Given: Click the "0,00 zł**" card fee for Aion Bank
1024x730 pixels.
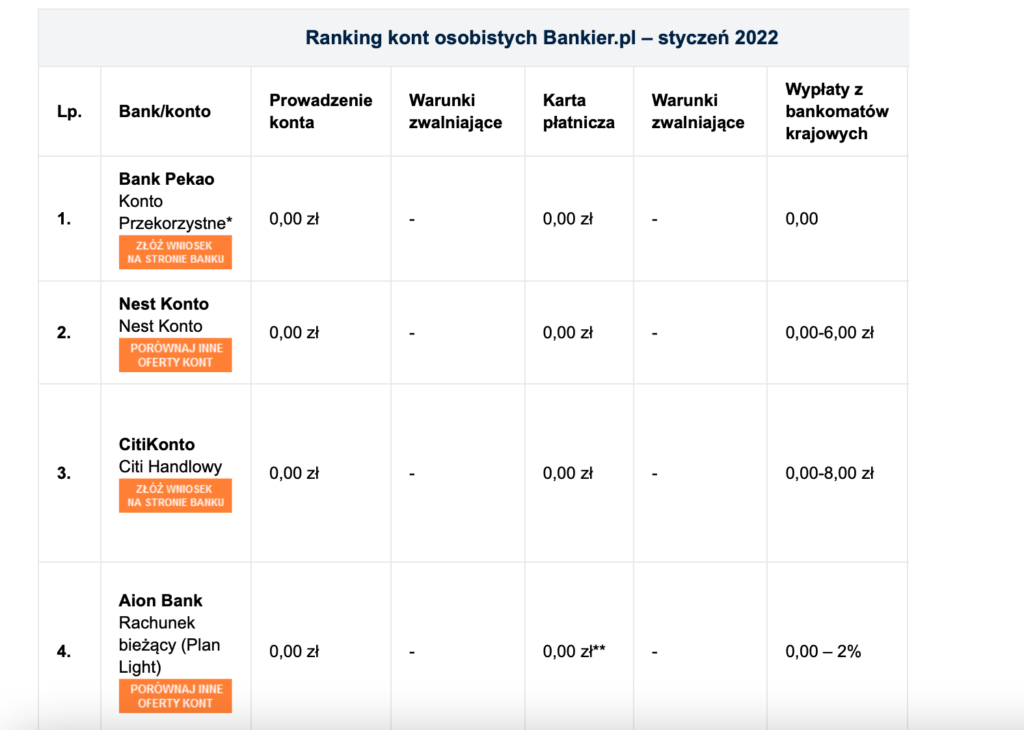Looking at the screenshot, I should click(574, 652).
